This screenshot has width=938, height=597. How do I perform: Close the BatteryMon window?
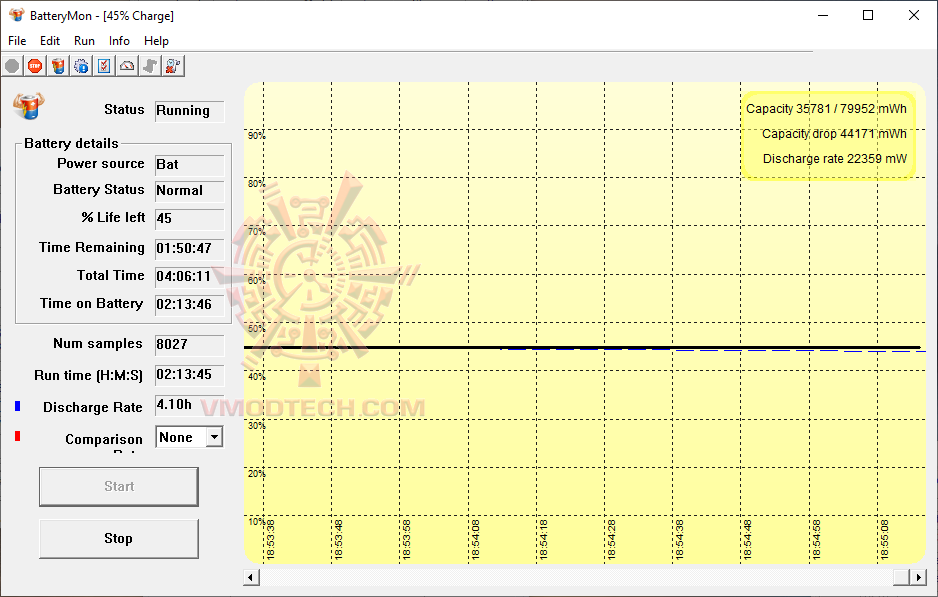pyautogui.click(x=913, y=16)
